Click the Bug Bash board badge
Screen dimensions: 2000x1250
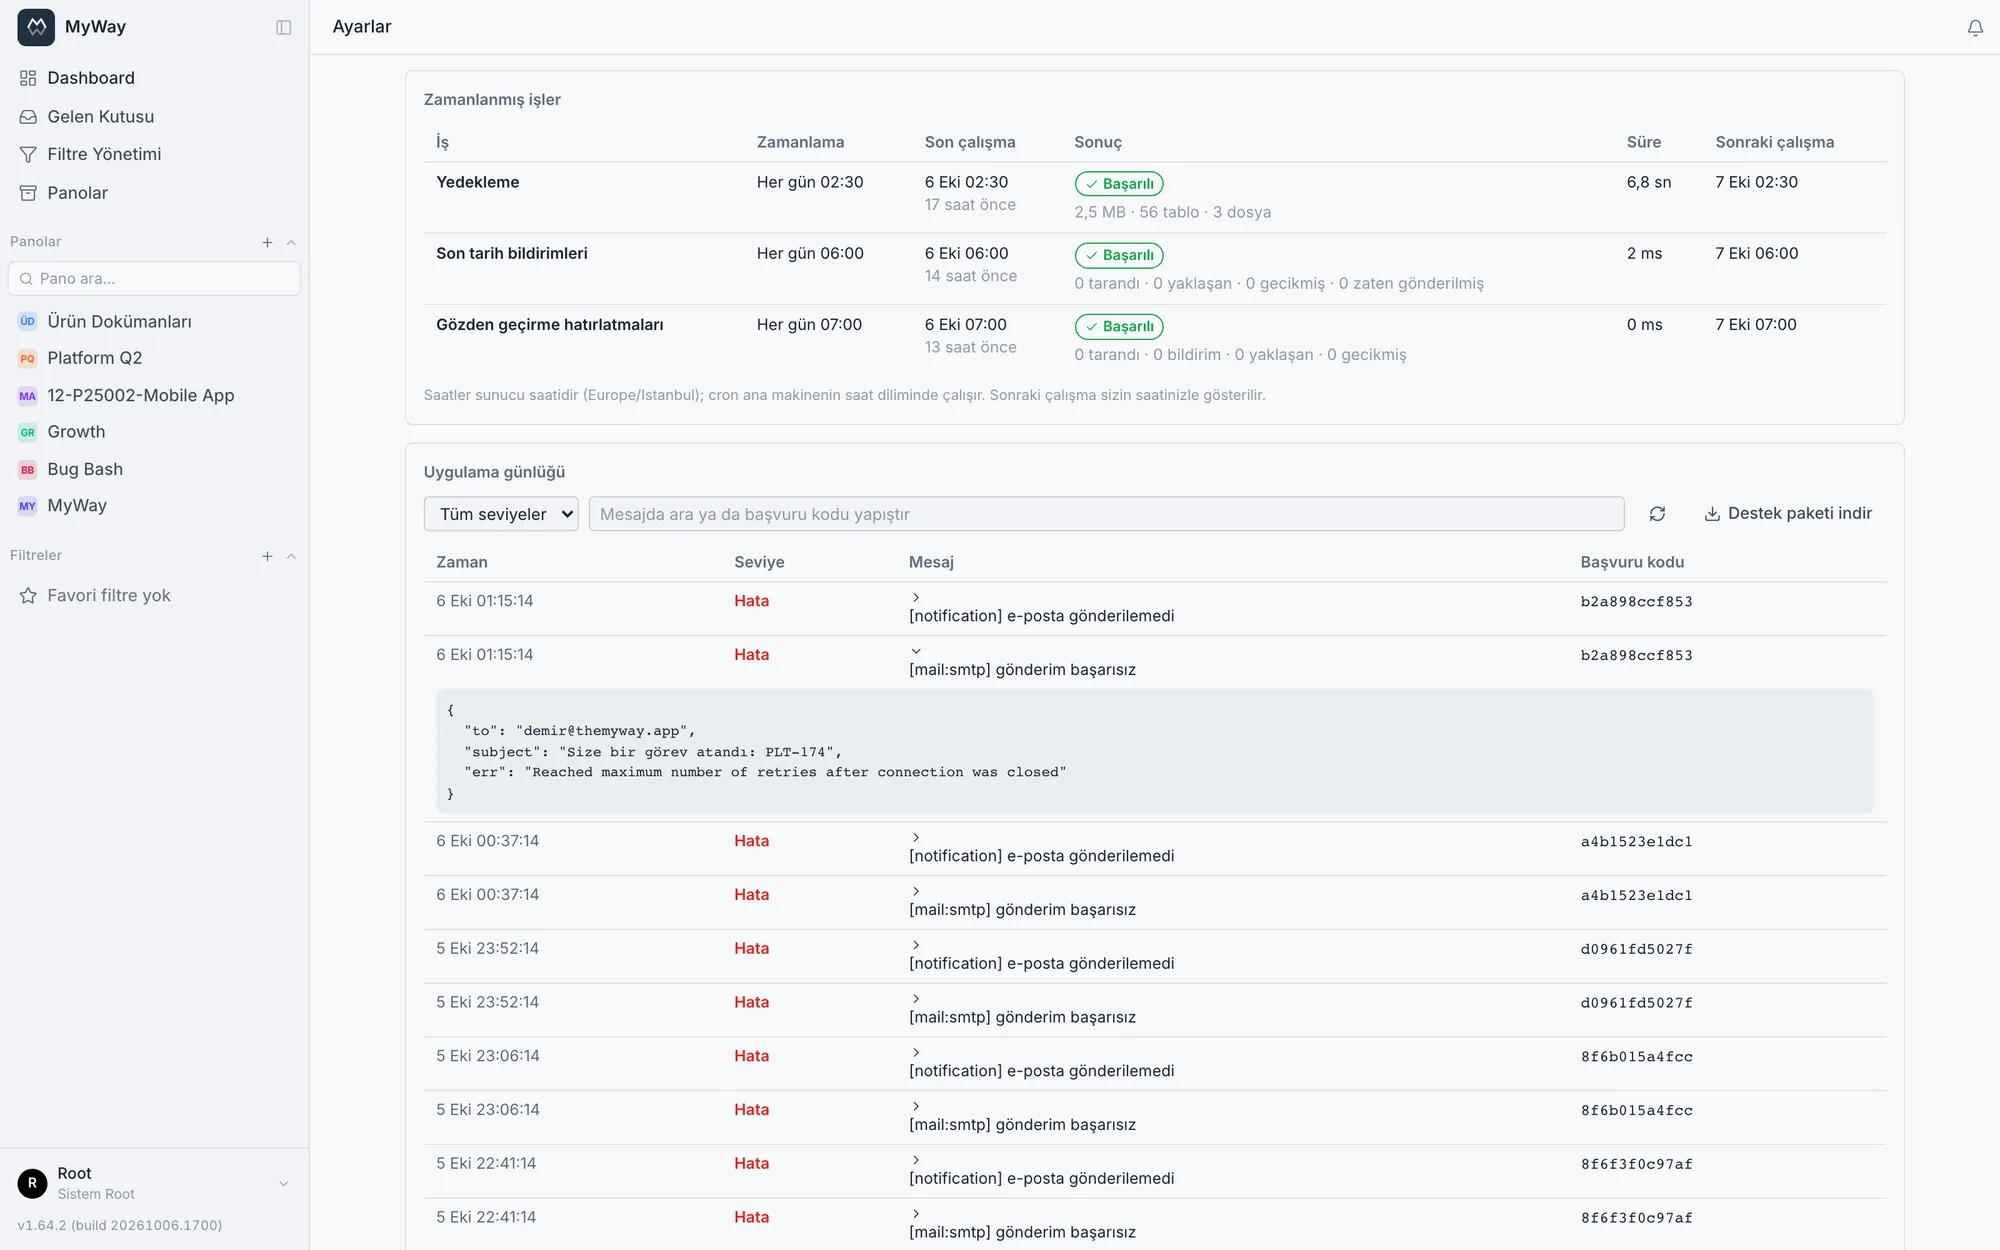click(27, 469)
